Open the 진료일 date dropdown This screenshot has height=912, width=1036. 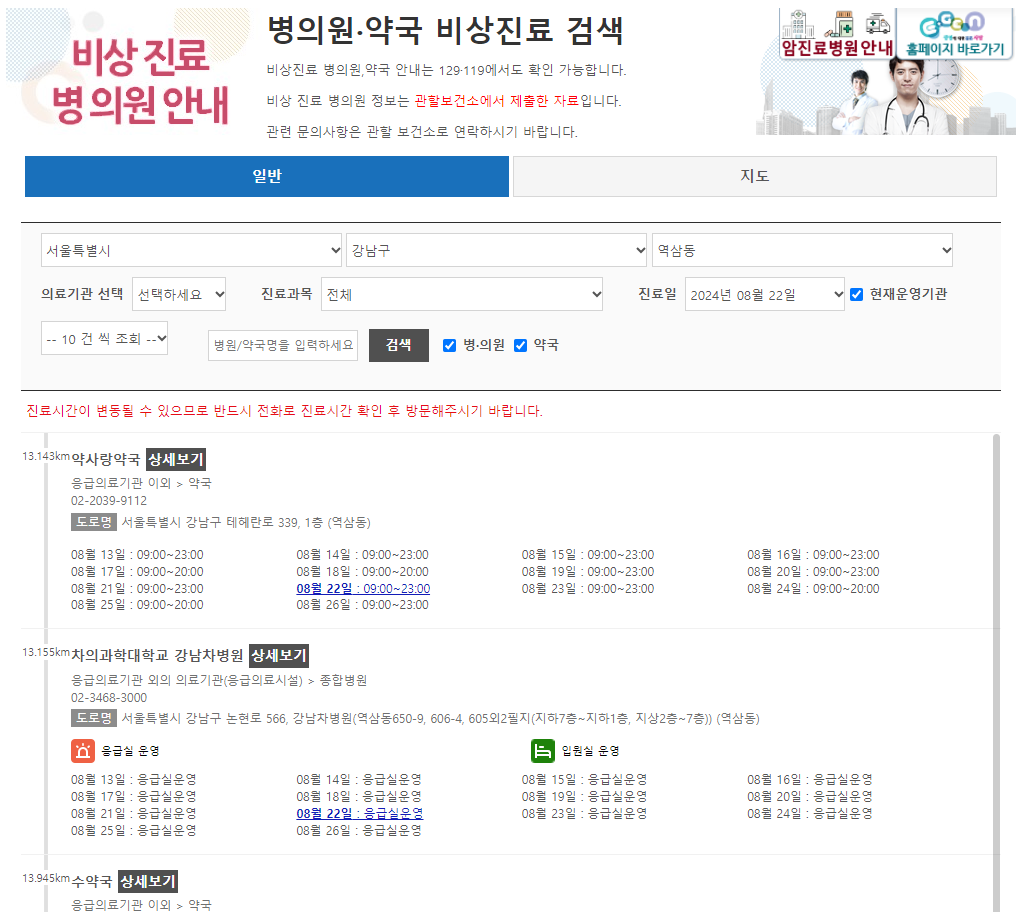pyautogui.click(x=764, y=294)
